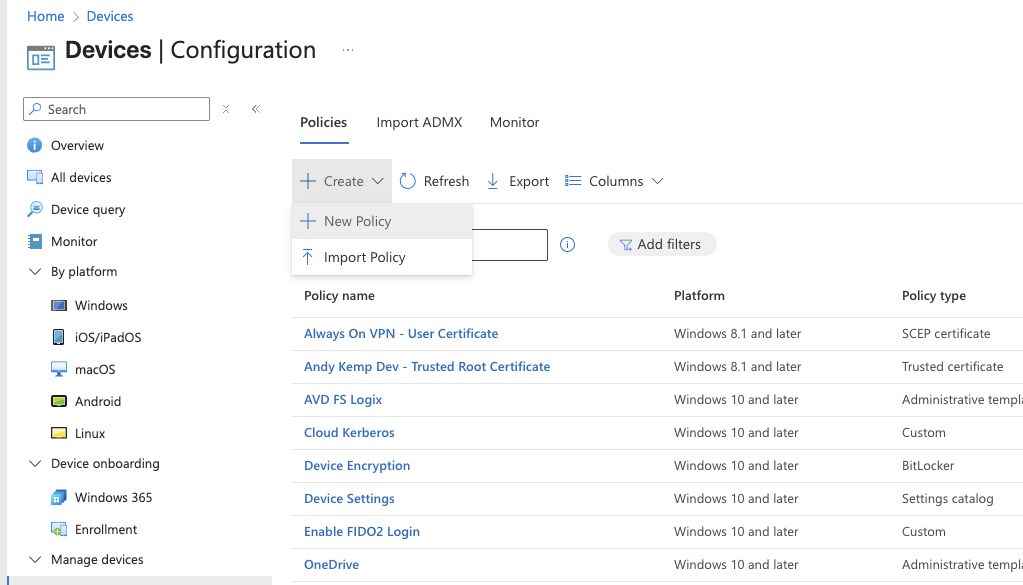Select the iOS/iPadOS platform icon
This screenshot has height=585, width=1023.
point(59,337)
